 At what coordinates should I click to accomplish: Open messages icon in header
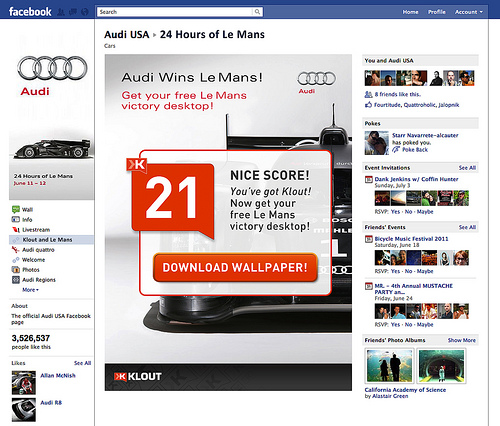click(73, 12)
